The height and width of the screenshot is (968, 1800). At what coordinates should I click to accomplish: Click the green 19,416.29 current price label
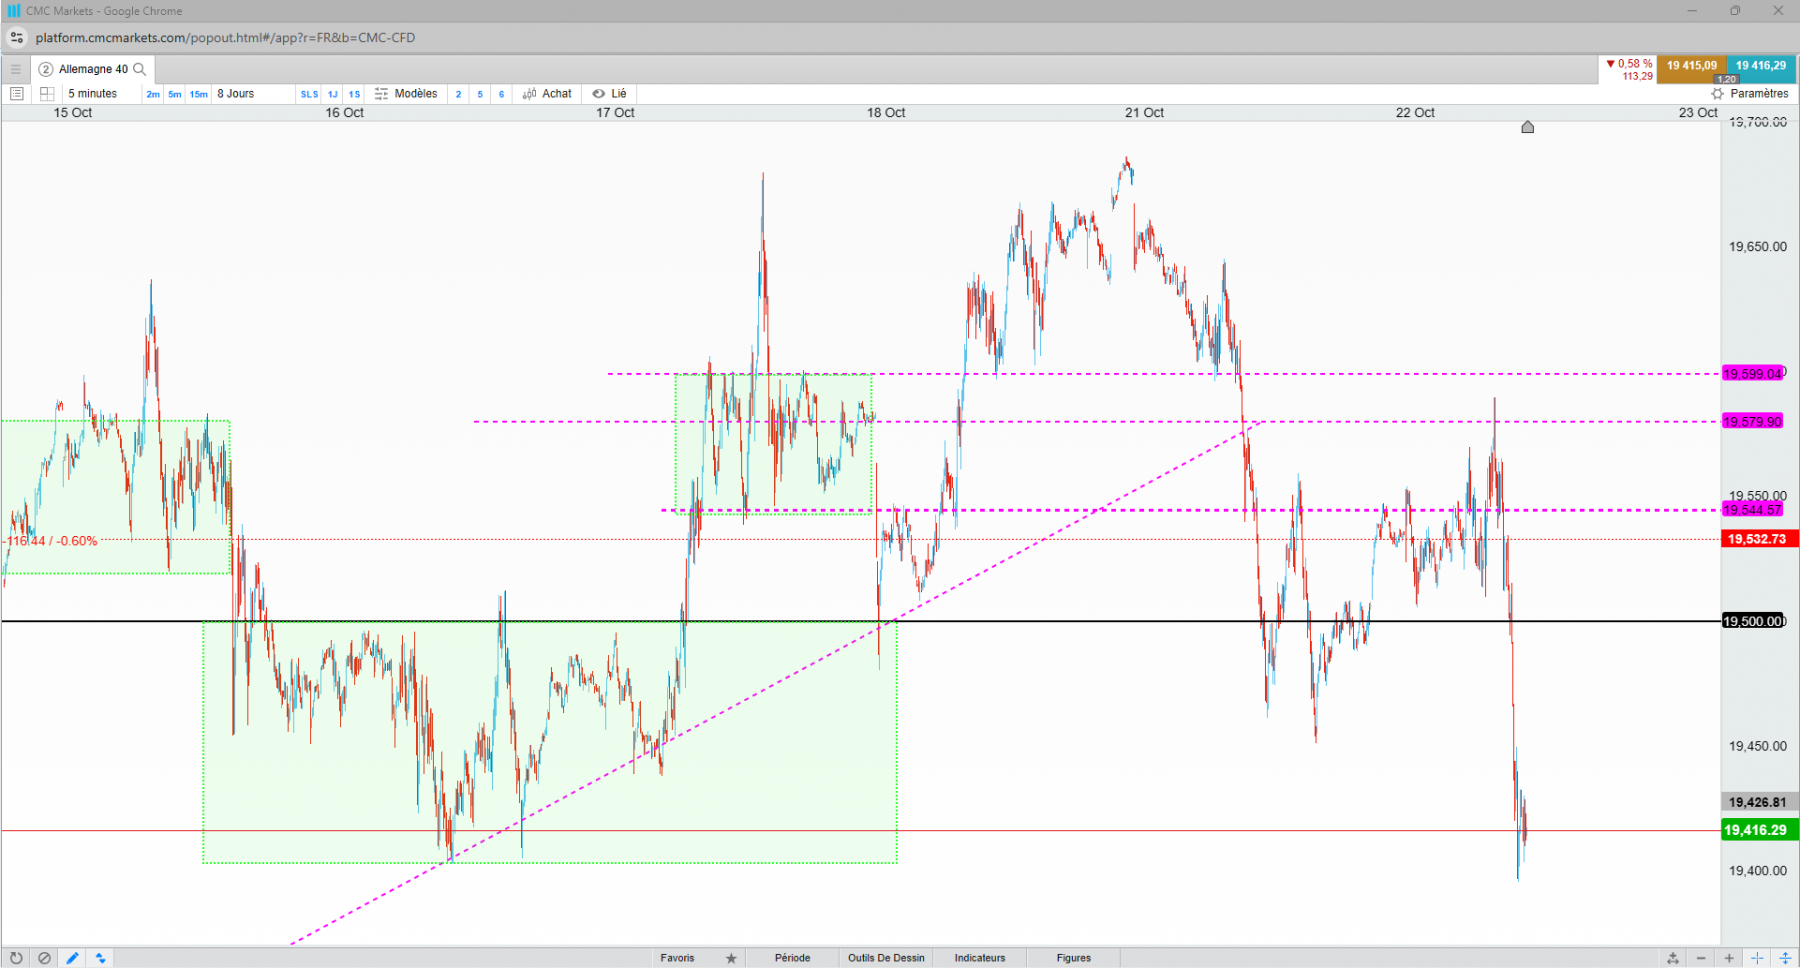tap(1759, 830)
